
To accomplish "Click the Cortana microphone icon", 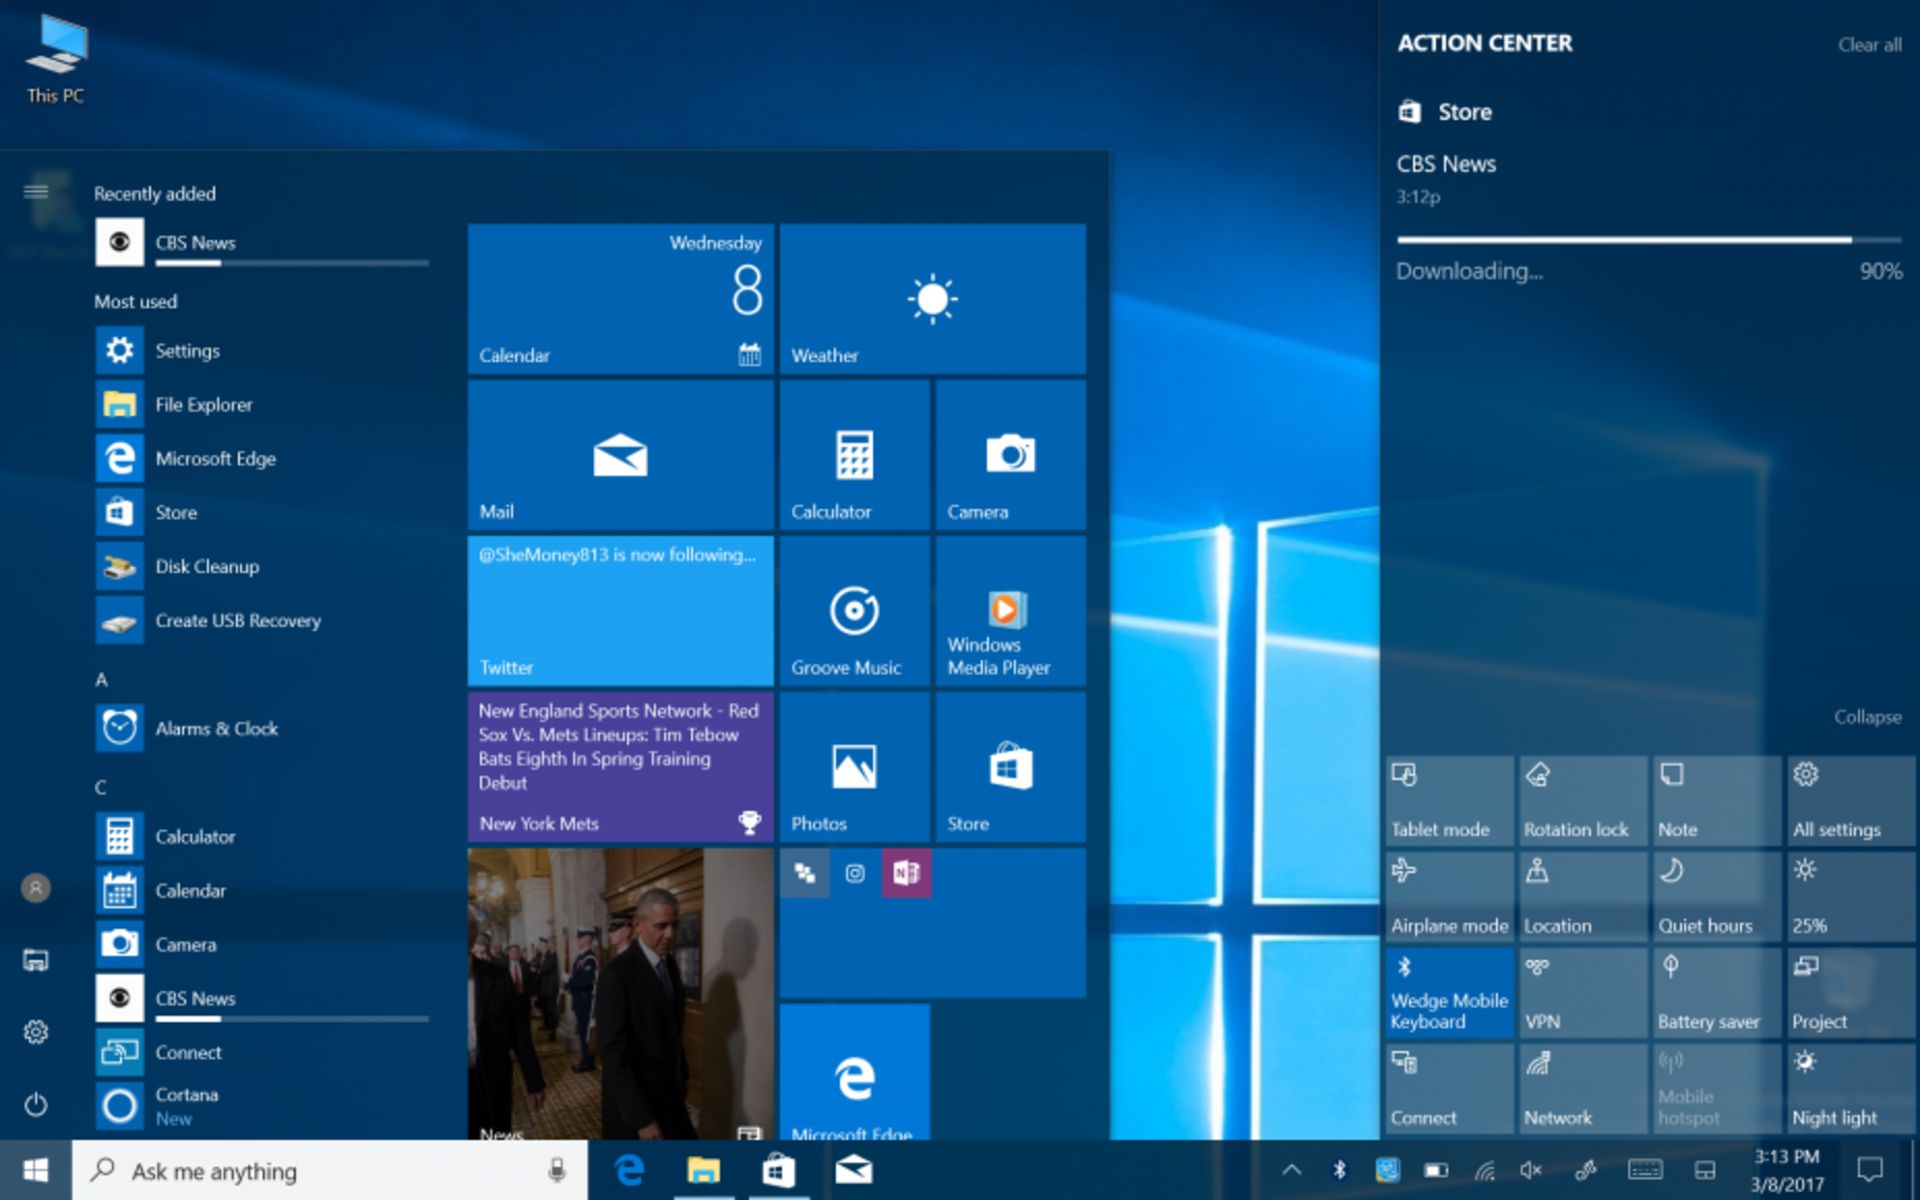I will 557,1170.
